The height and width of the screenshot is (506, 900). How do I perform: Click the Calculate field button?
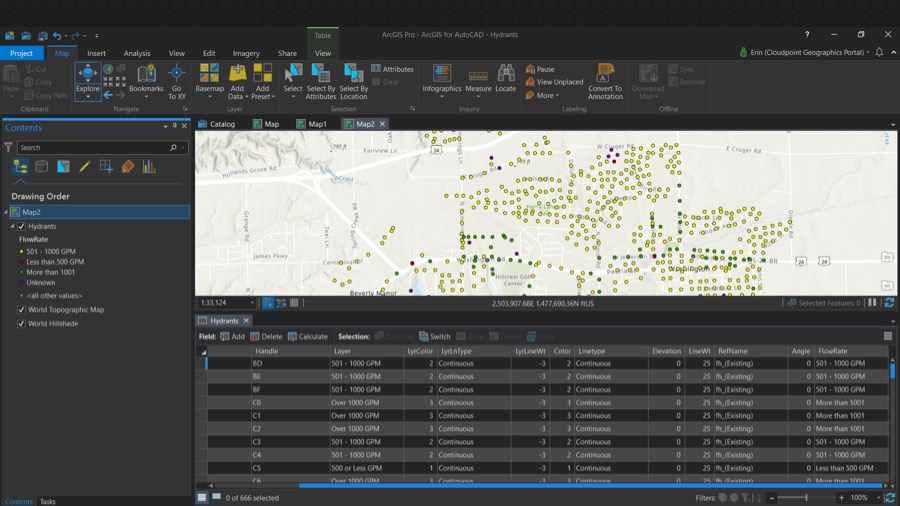(x=308, y=337)
